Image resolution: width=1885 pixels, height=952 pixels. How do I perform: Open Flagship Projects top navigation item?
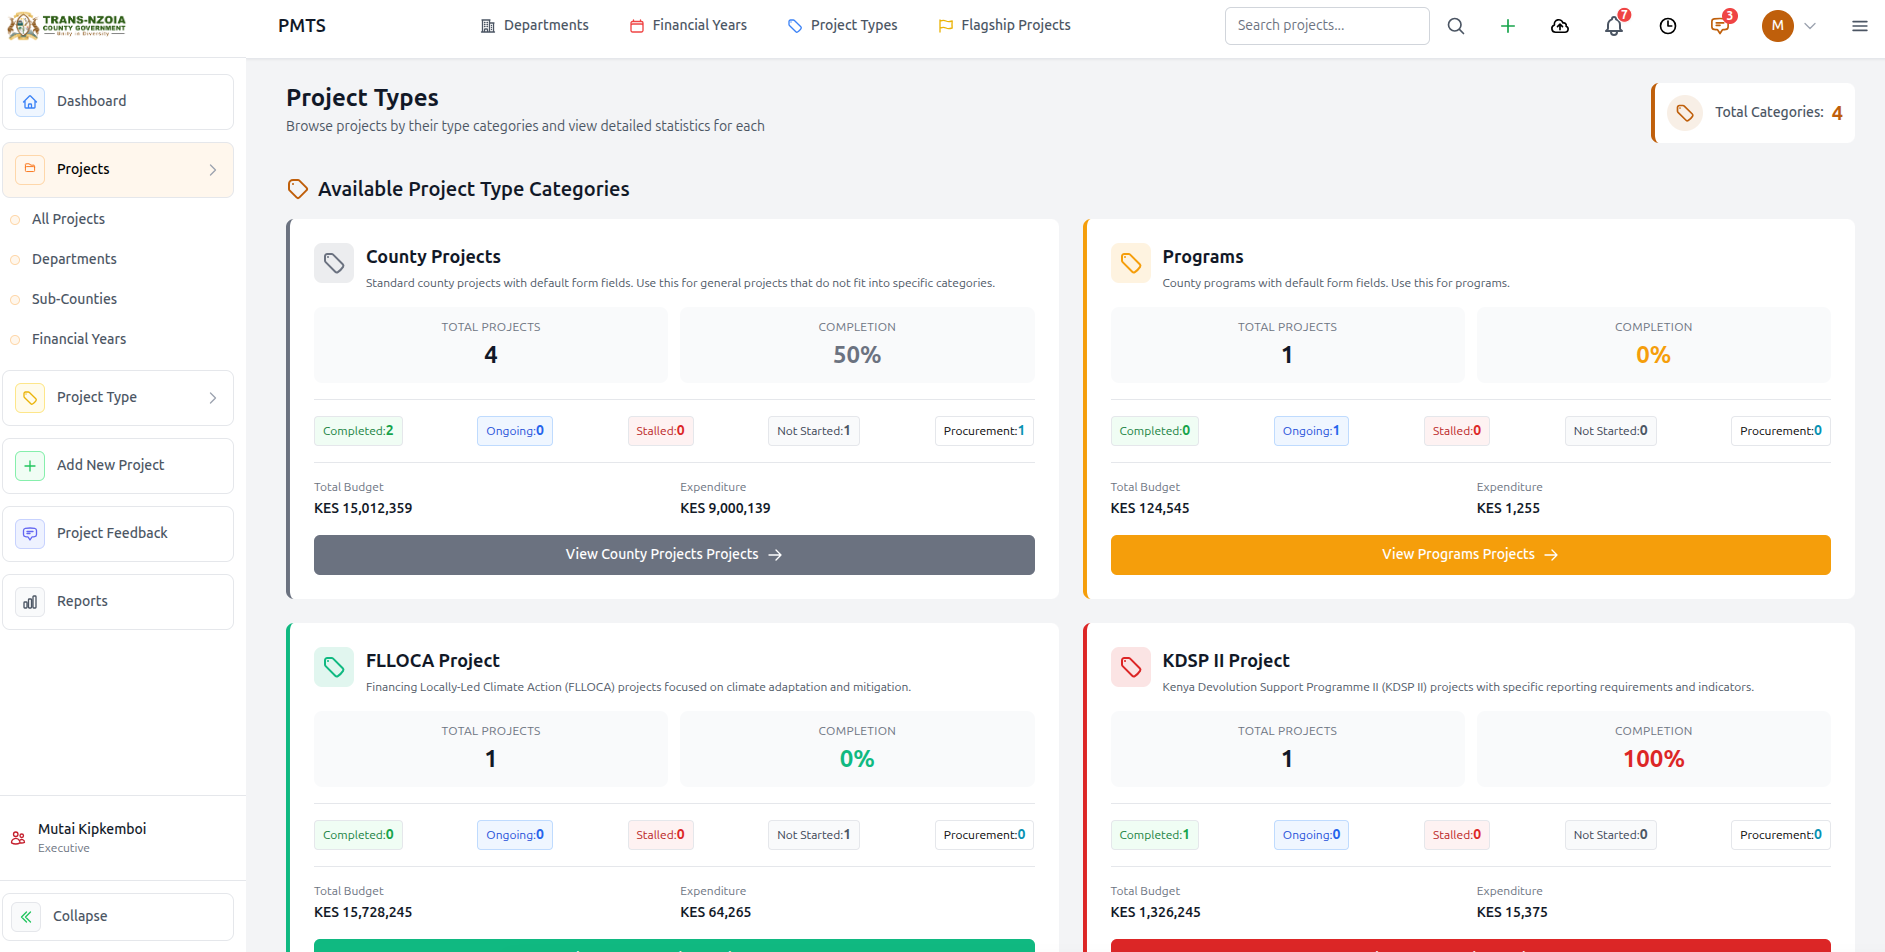point(1004,25)
